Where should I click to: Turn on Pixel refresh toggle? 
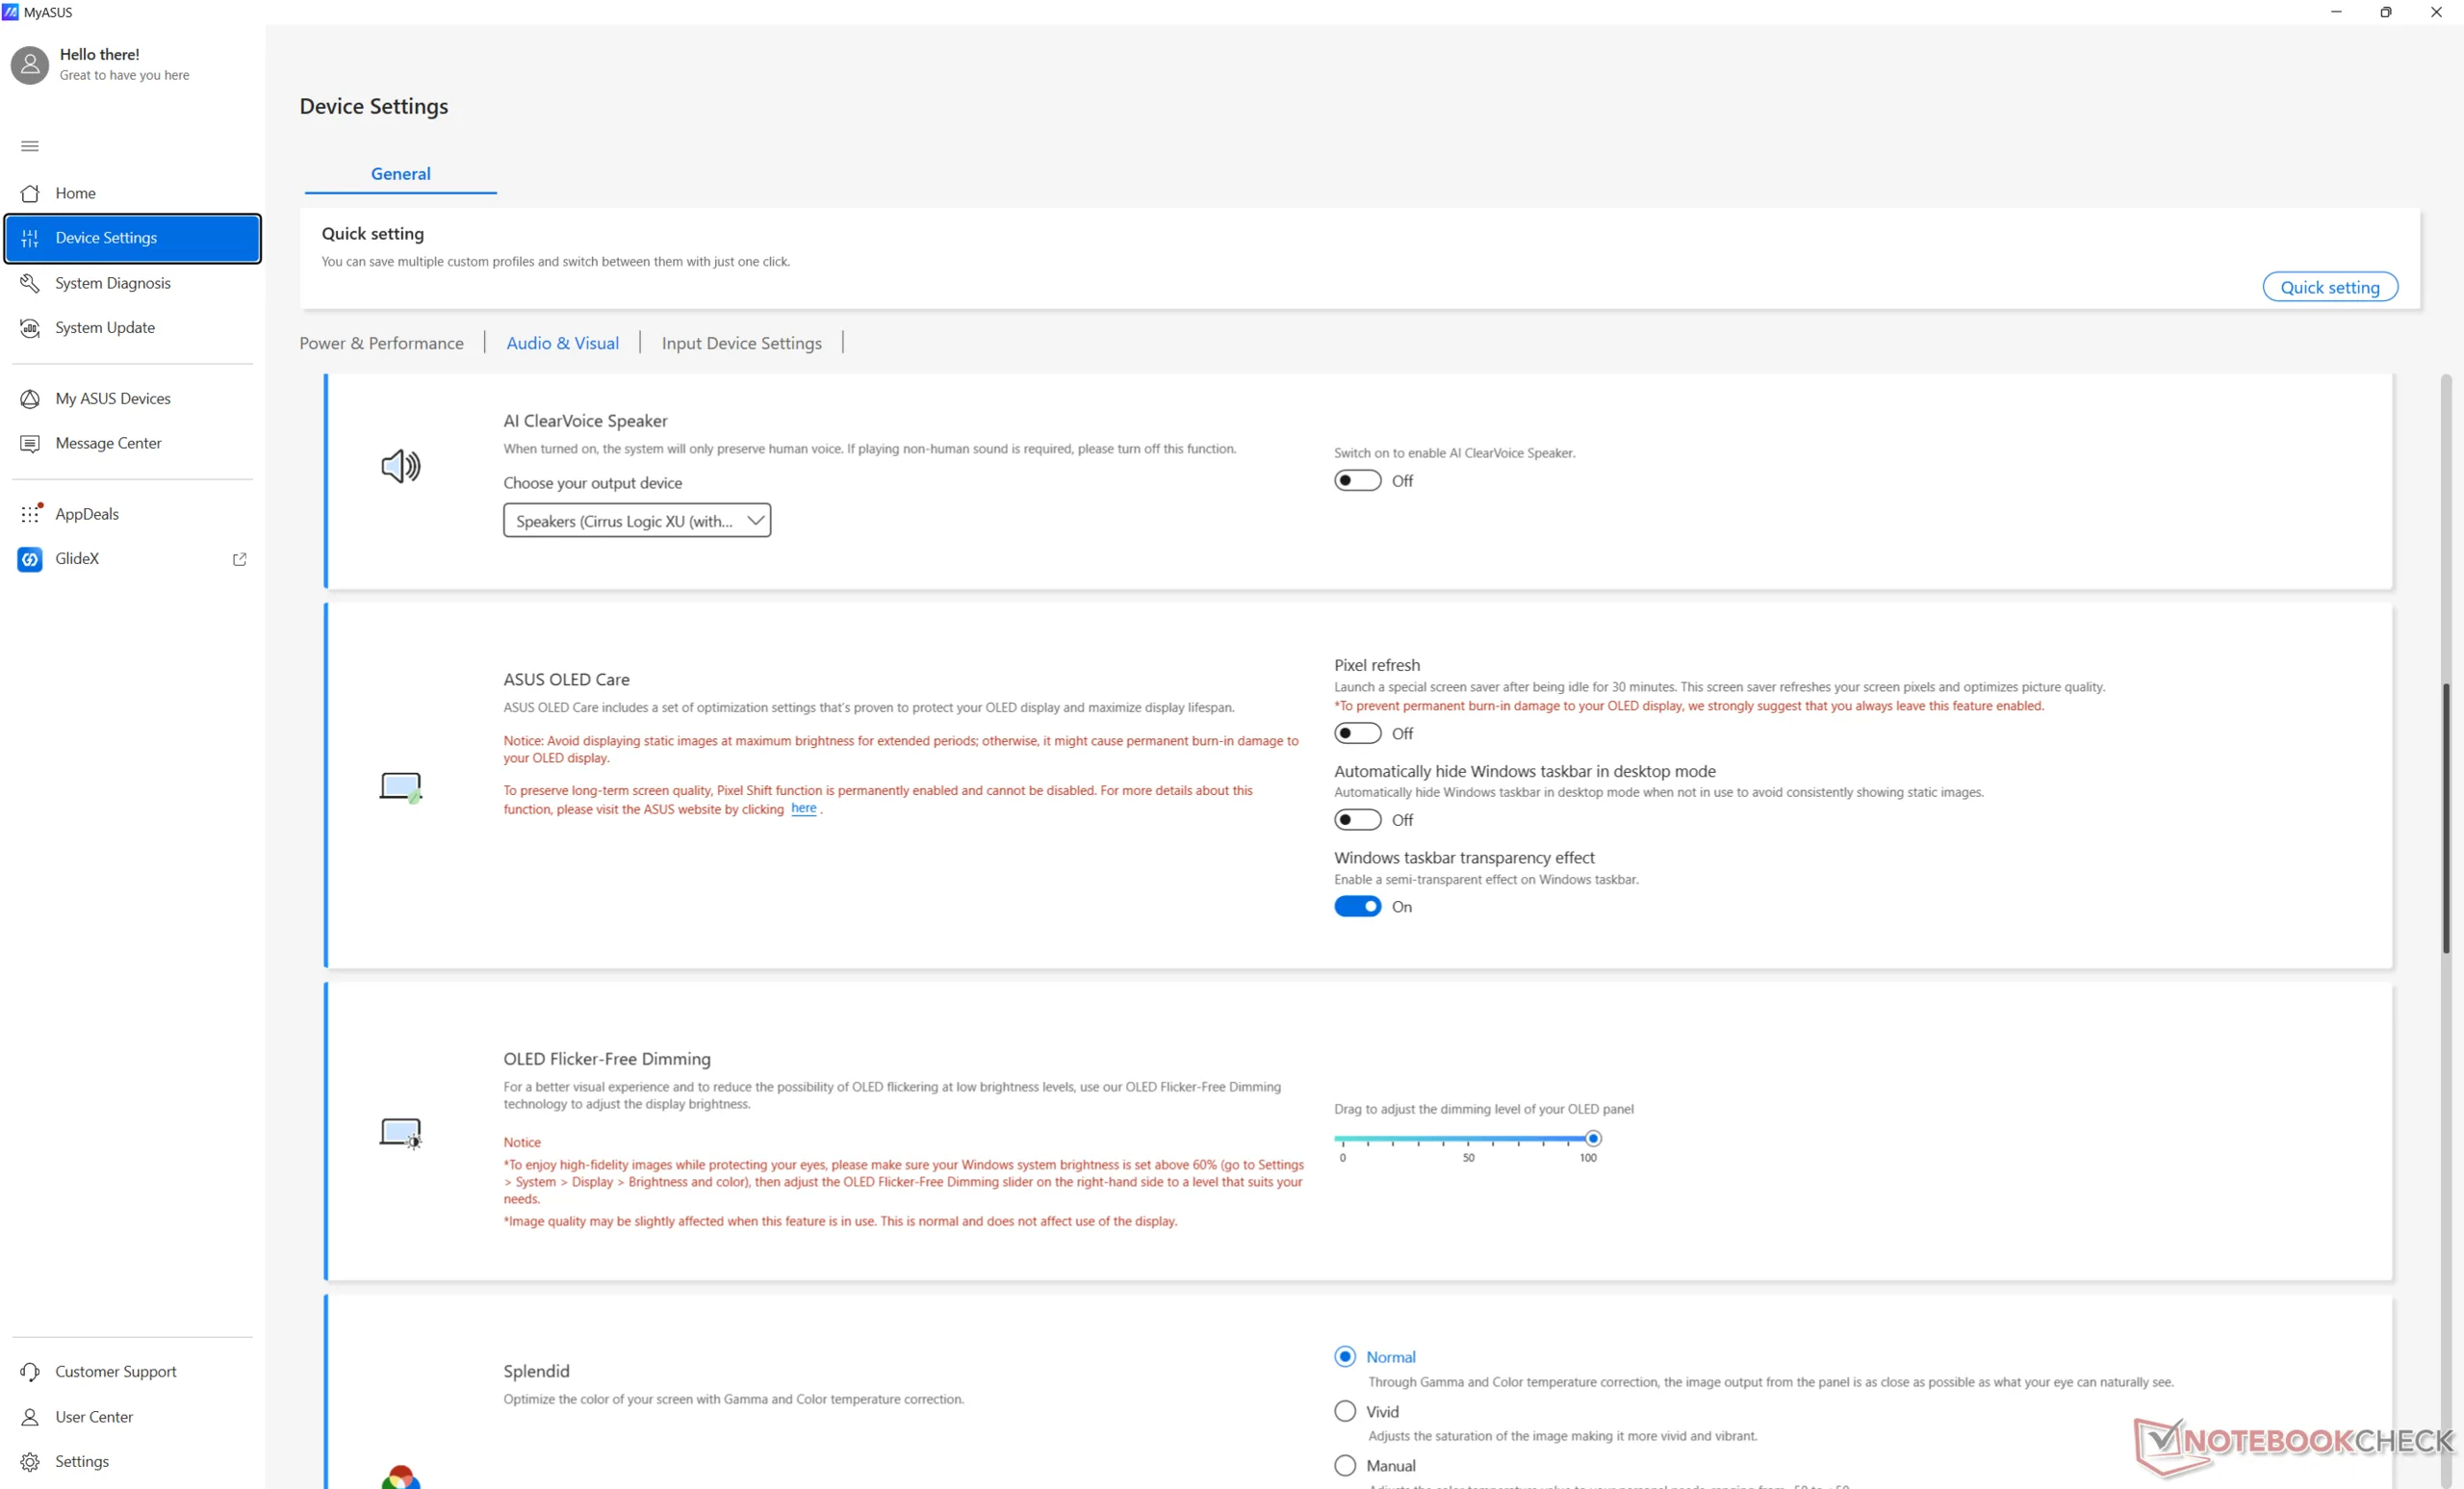pyautogui.click(x=1357, y=734)
